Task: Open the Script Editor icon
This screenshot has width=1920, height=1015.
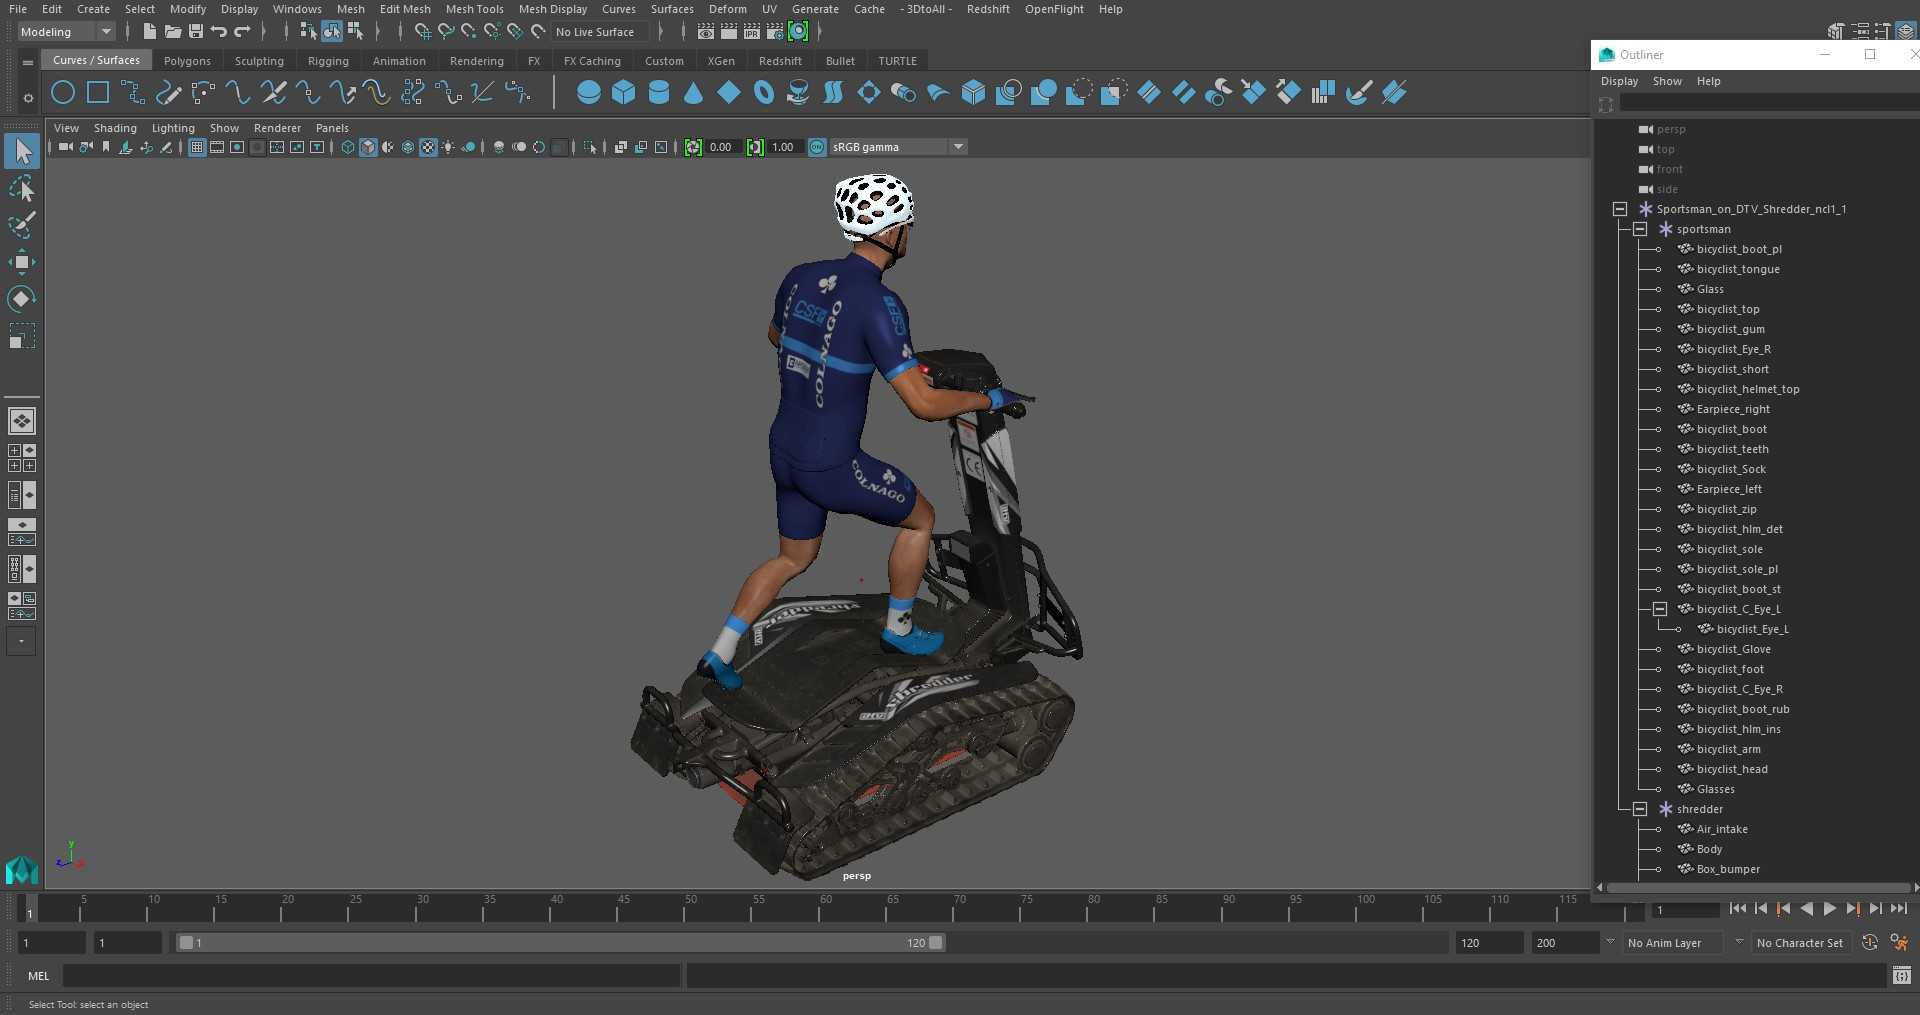Action: (x=1901, y=975)
